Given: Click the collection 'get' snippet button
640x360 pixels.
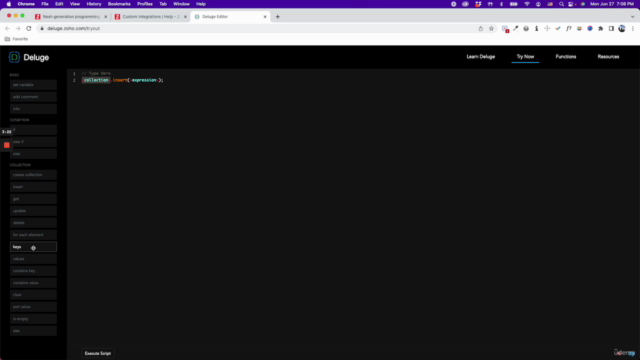Looking at the screenshot, I should (x=33, y=199).
